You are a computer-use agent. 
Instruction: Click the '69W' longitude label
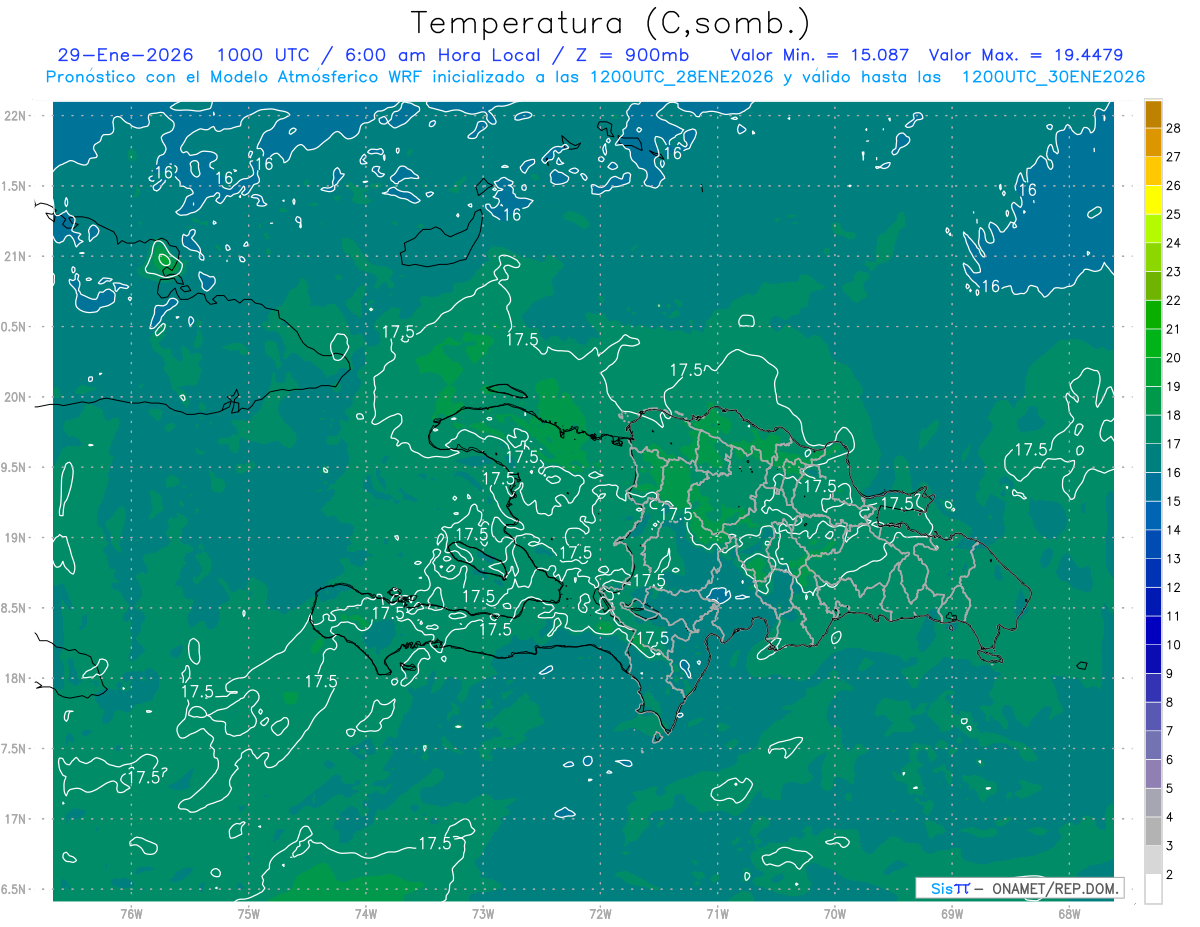coord(952,914)
